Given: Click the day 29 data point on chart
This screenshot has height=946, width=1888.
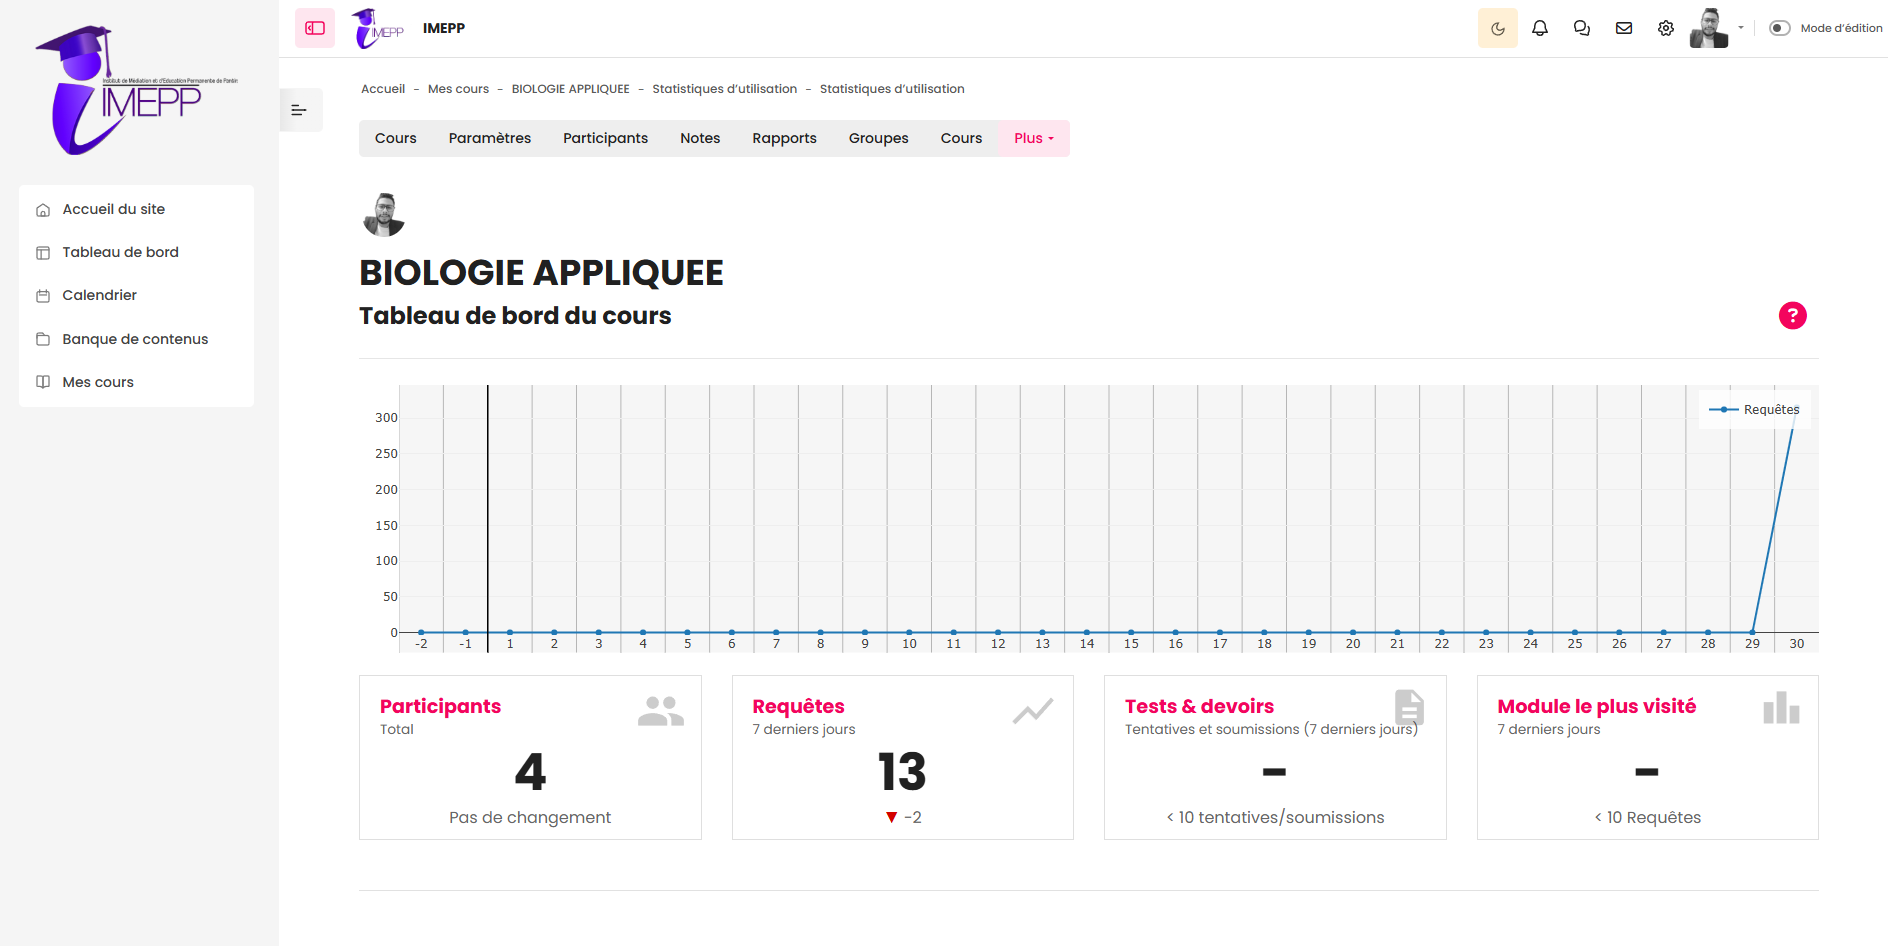Looking at the screenshot, I should click(x=1752, y=632).
